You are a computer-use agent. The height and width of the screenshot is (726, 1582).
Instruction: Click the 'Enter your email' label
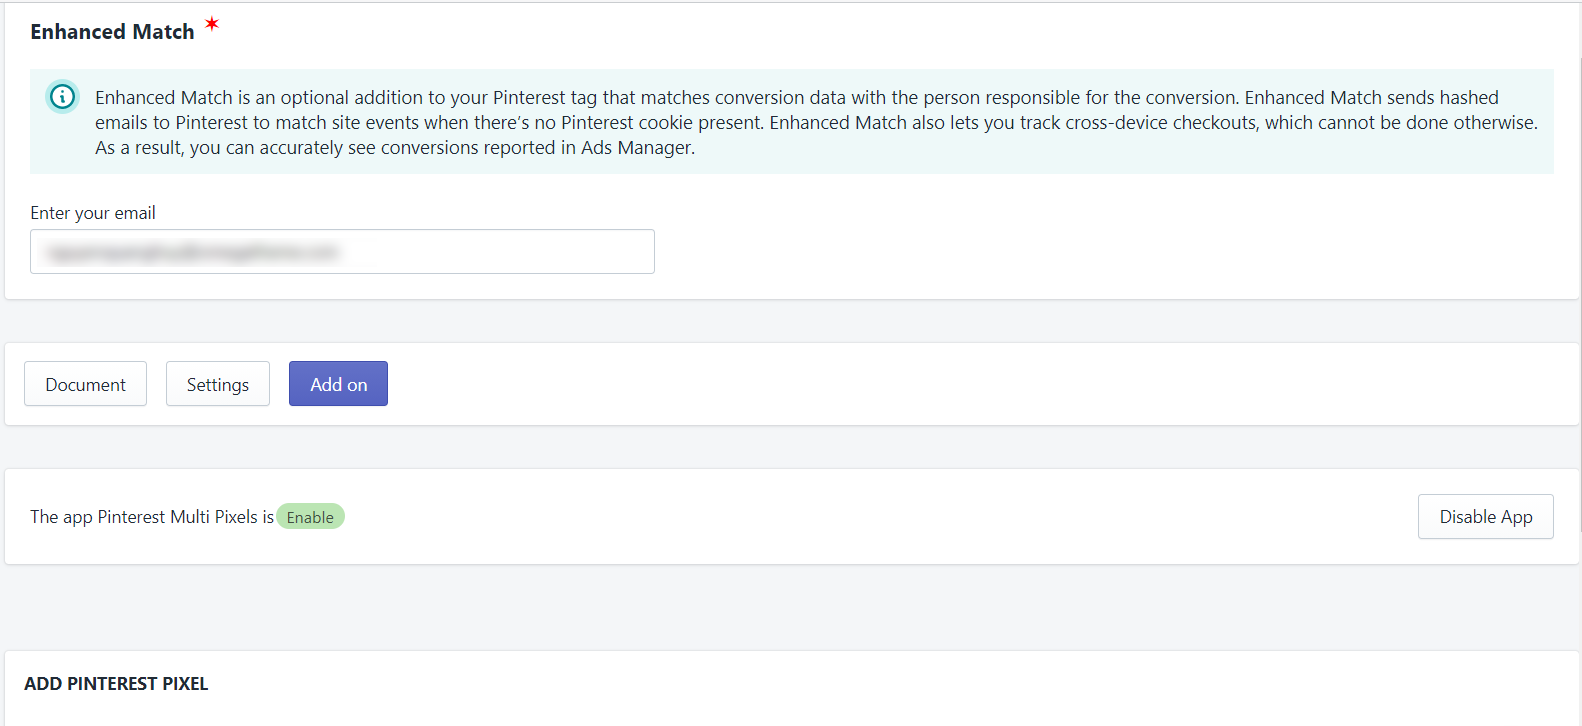[93, 213]
